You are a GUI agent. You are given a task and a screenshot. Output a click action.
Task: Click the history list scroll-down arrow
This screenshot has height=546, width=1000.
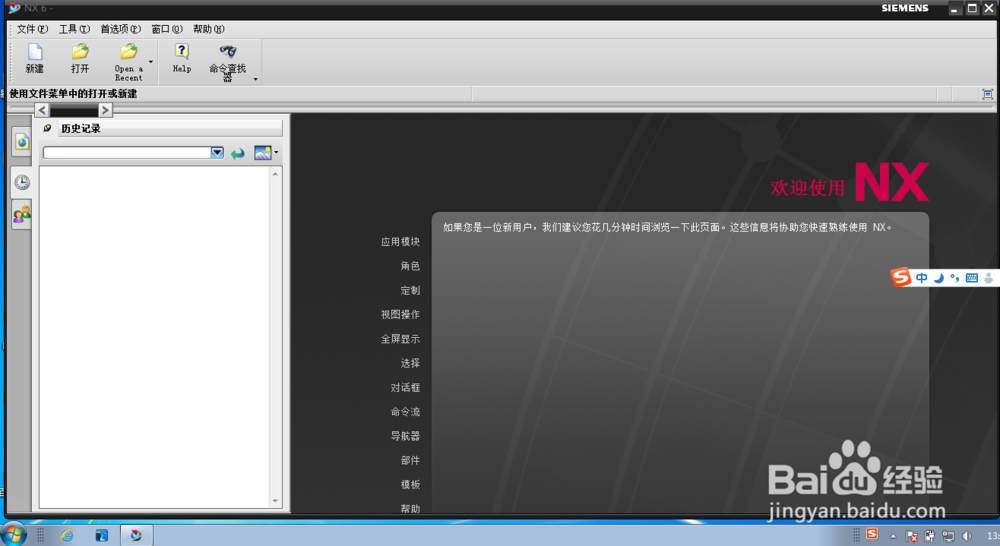tap(276, 501)
